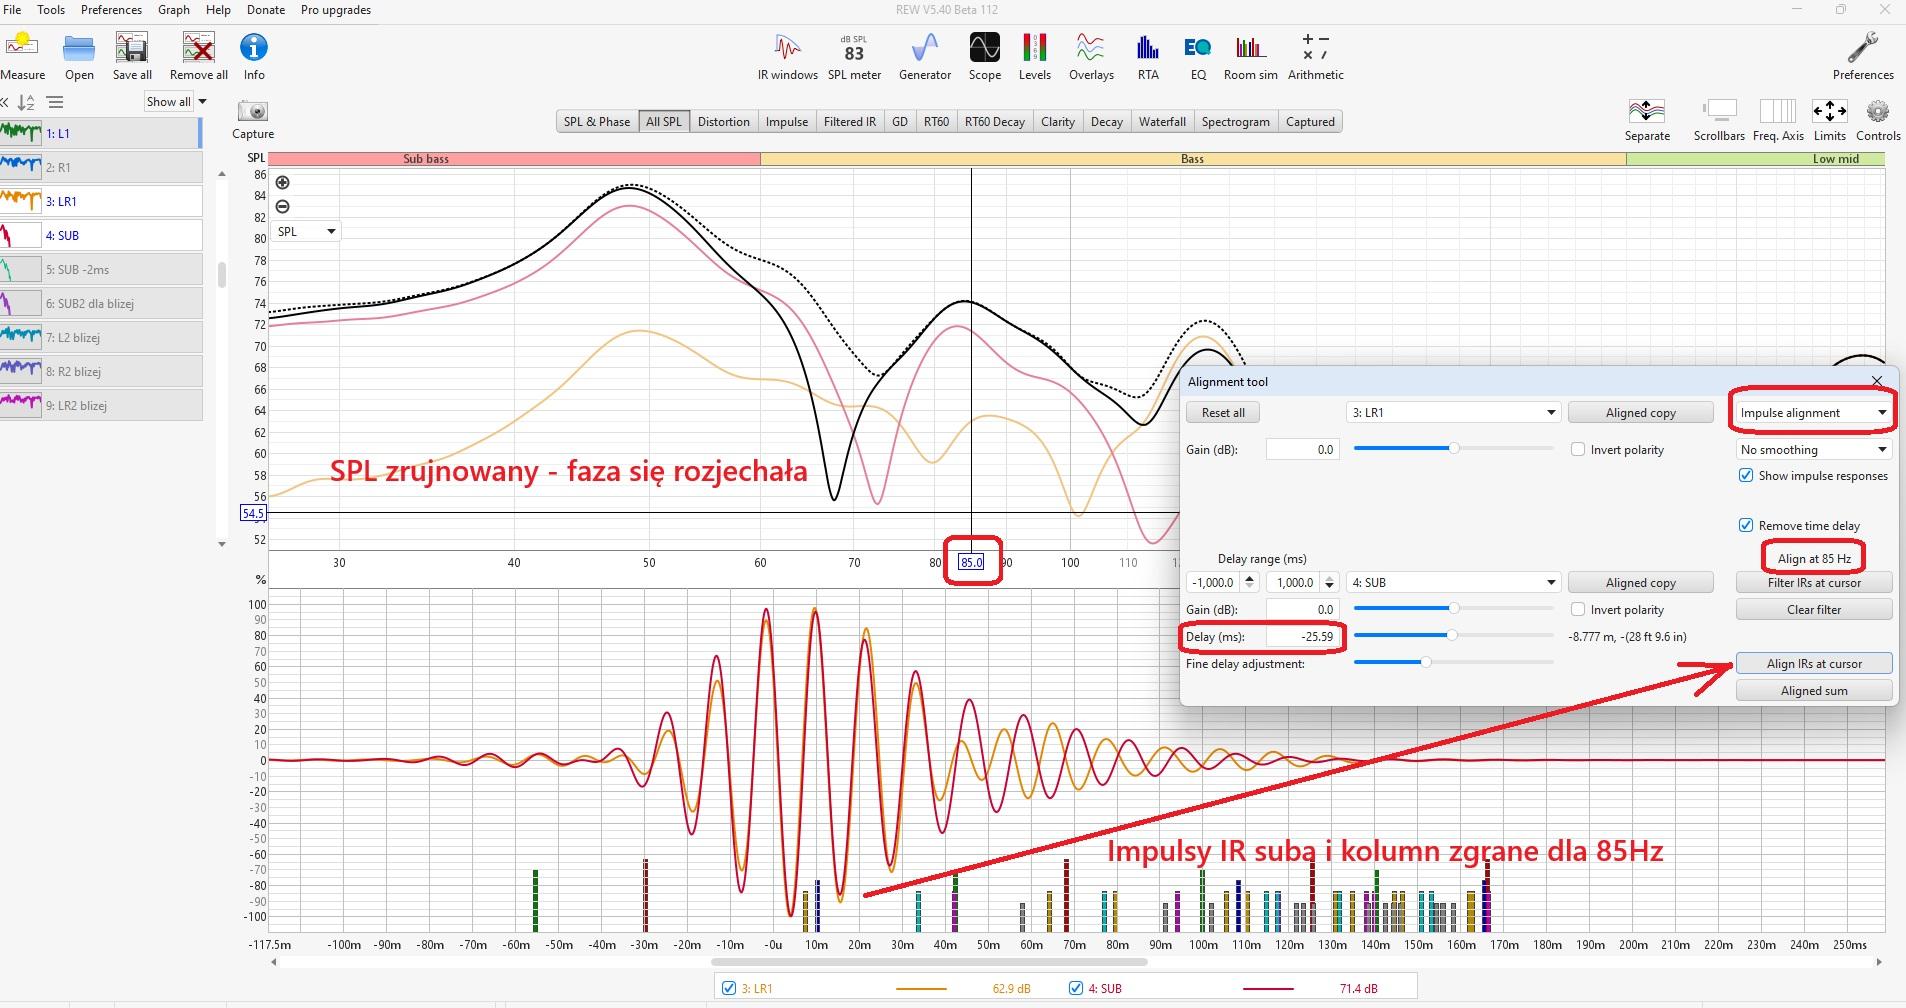
Task: Switch to the Waterfall tab
Action: (x=1161, y=122)
